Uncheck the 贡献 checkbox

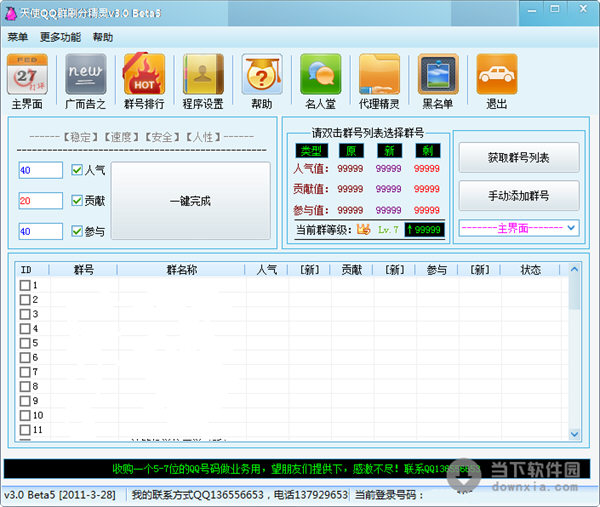click(77, 201)
